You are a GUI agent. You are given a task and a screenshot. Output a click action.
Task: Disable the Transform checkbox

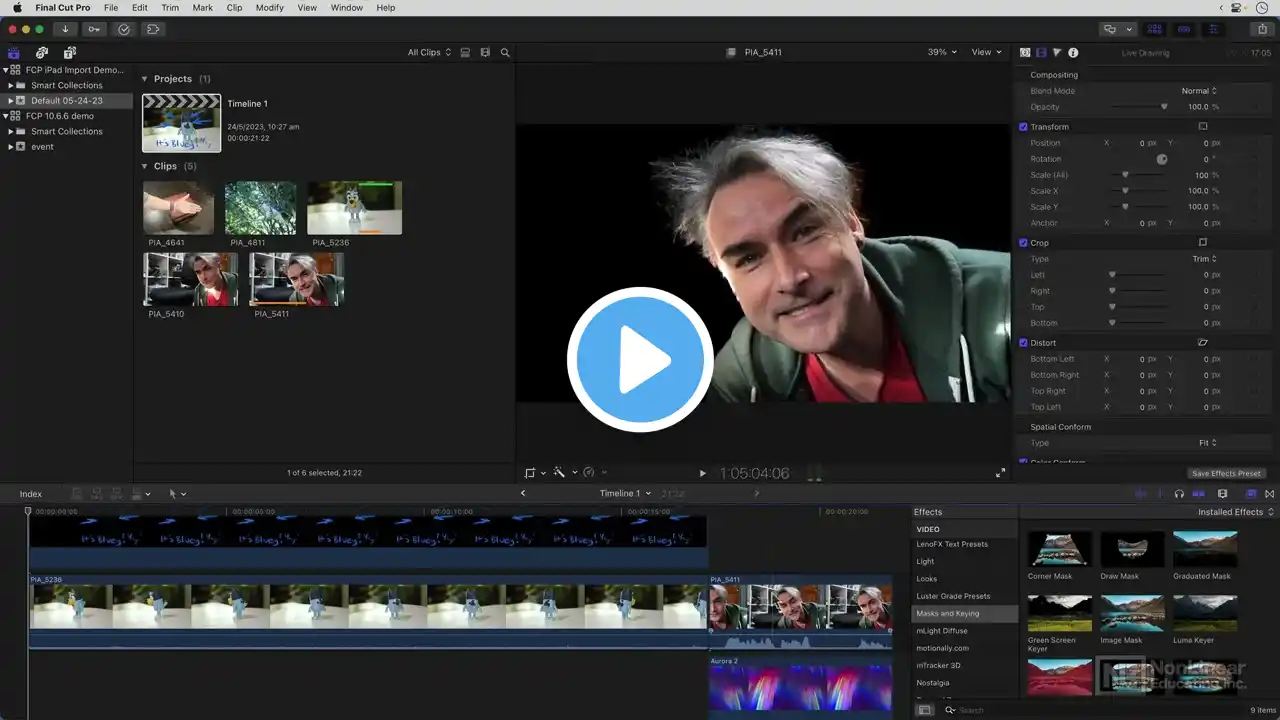pos(1023,127)
